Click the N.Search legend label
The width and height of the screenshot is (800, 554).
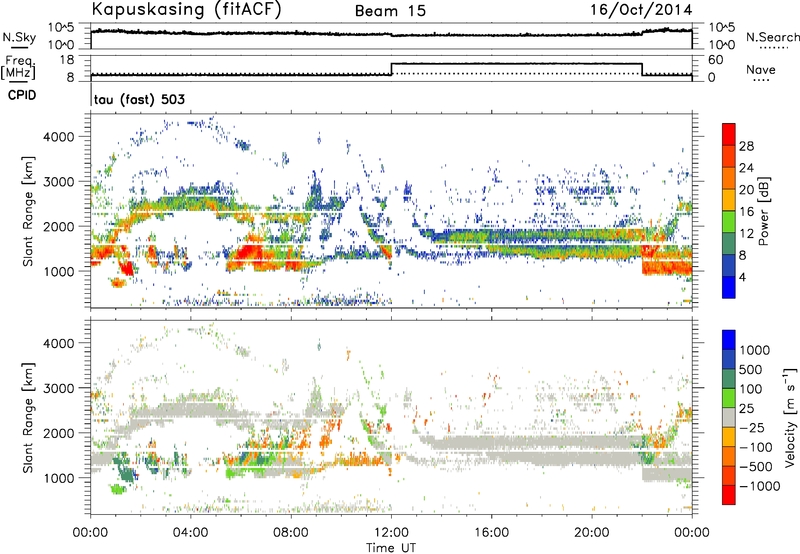pyautogui.click(x=773, y=37)
